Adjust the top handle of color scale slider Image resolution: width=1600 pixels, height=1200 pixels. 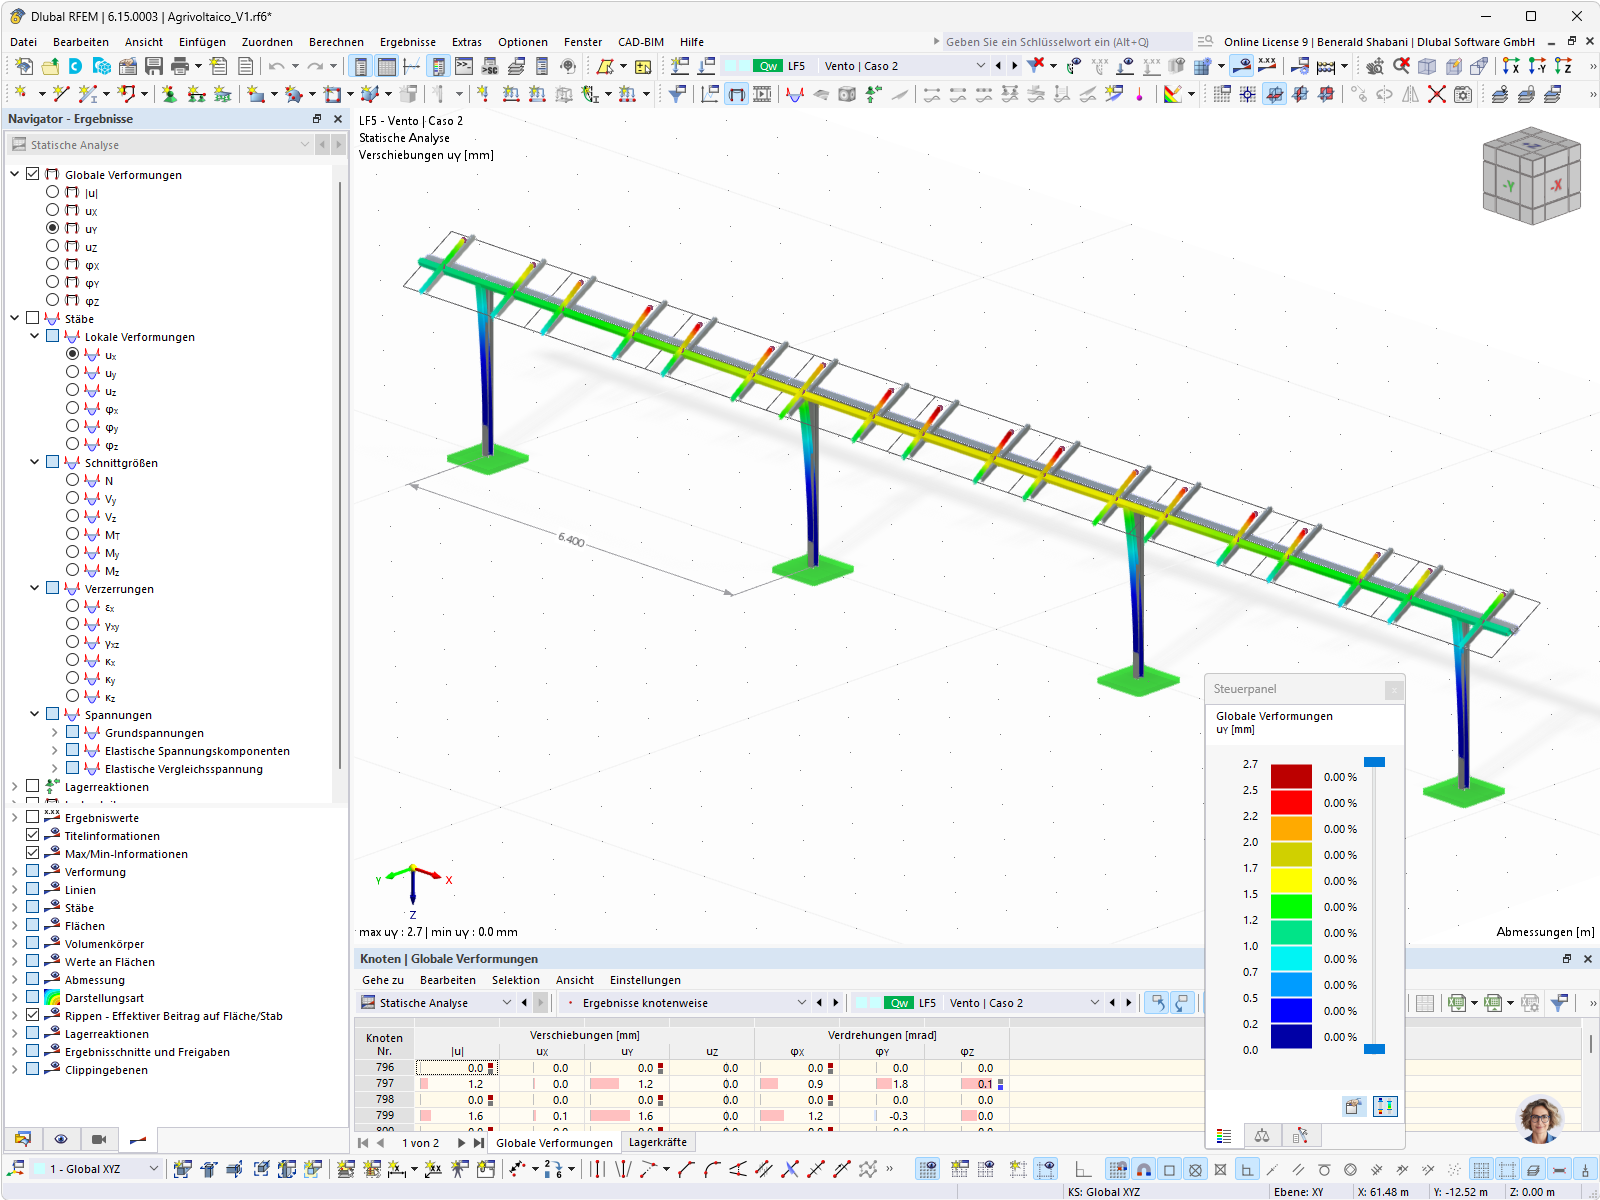(1375, 762)
